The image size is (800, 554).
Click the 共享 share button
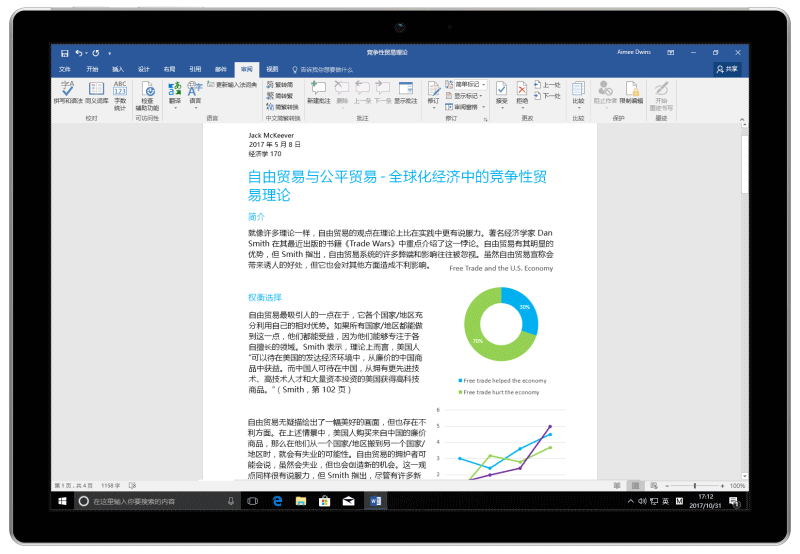[728, 69]
